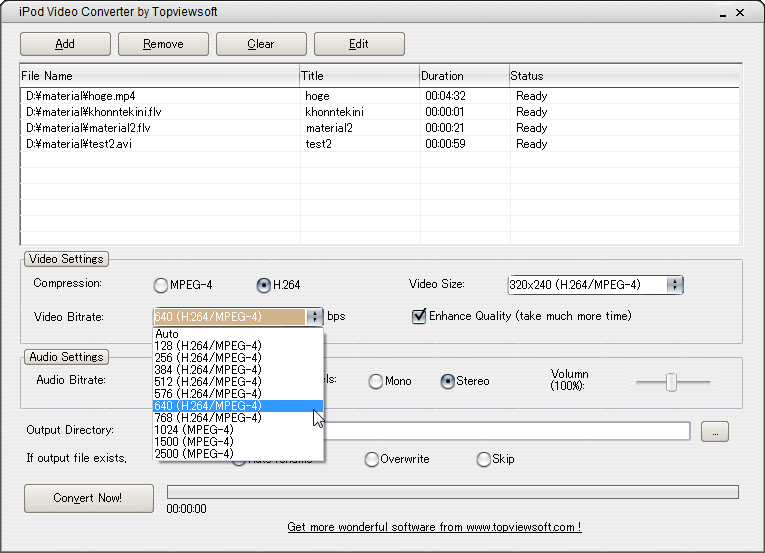Close the iPod Video Converter window
This screenshot has height=553, width=765.
pos(740,13)
